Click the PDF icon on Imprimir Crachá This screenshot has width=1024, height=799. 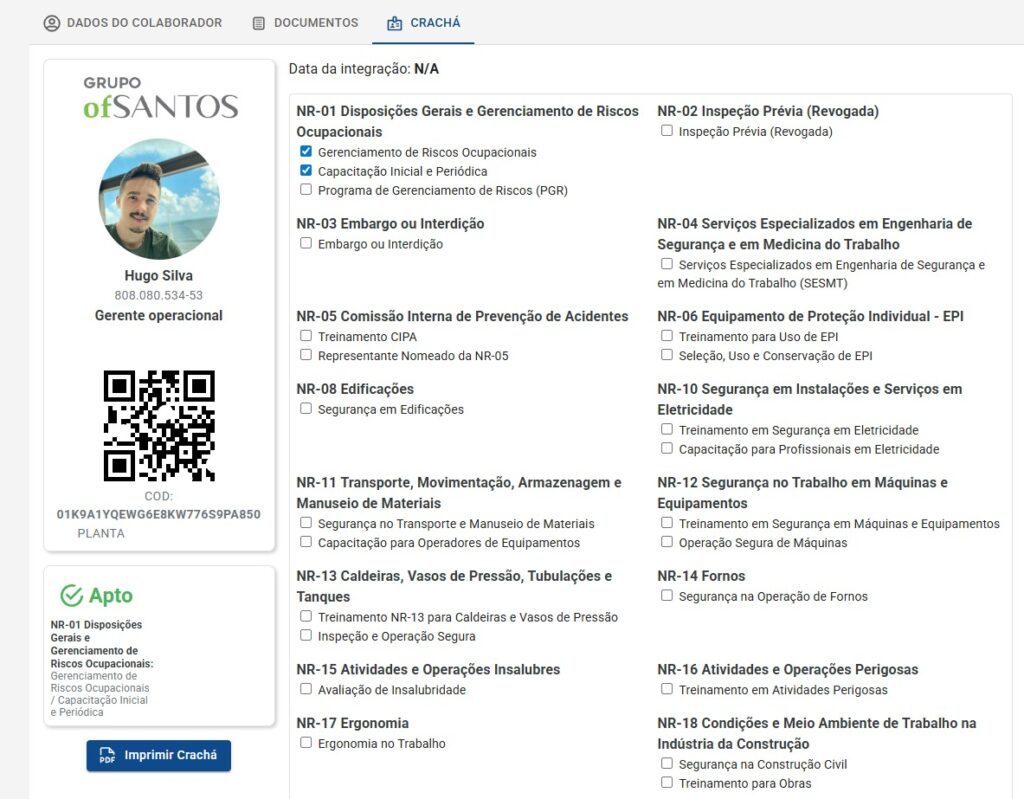click(x=107, y=756)
